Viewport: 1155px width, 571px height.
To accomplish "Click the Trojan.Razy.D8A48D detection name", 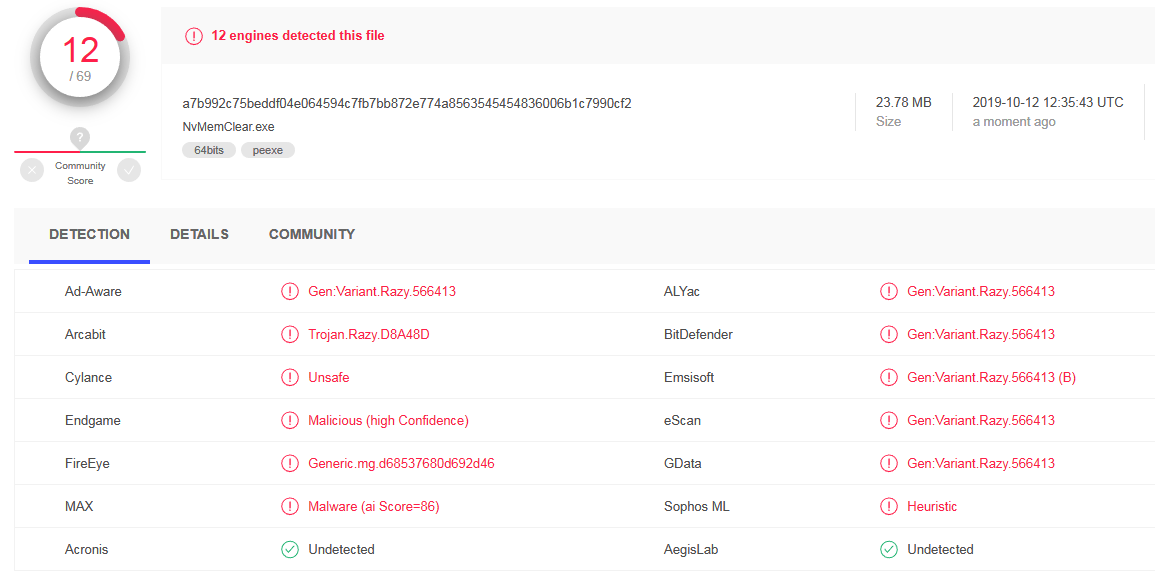I will click(368, 334).
